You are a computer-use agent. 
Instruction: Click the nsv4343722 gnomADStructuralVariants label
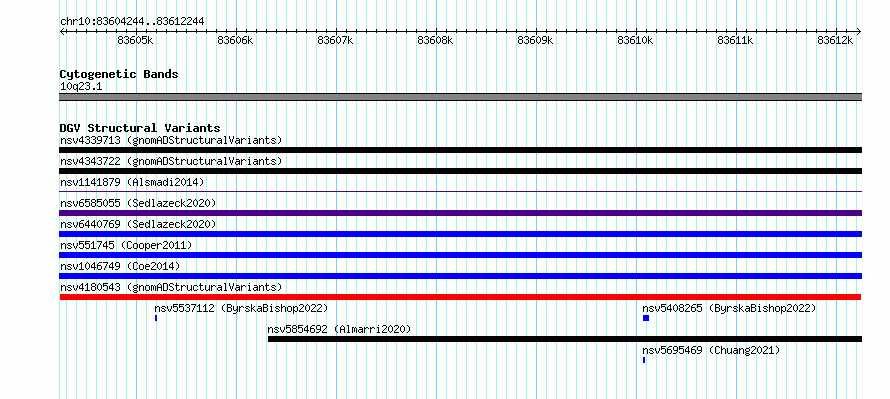point(171,161)
